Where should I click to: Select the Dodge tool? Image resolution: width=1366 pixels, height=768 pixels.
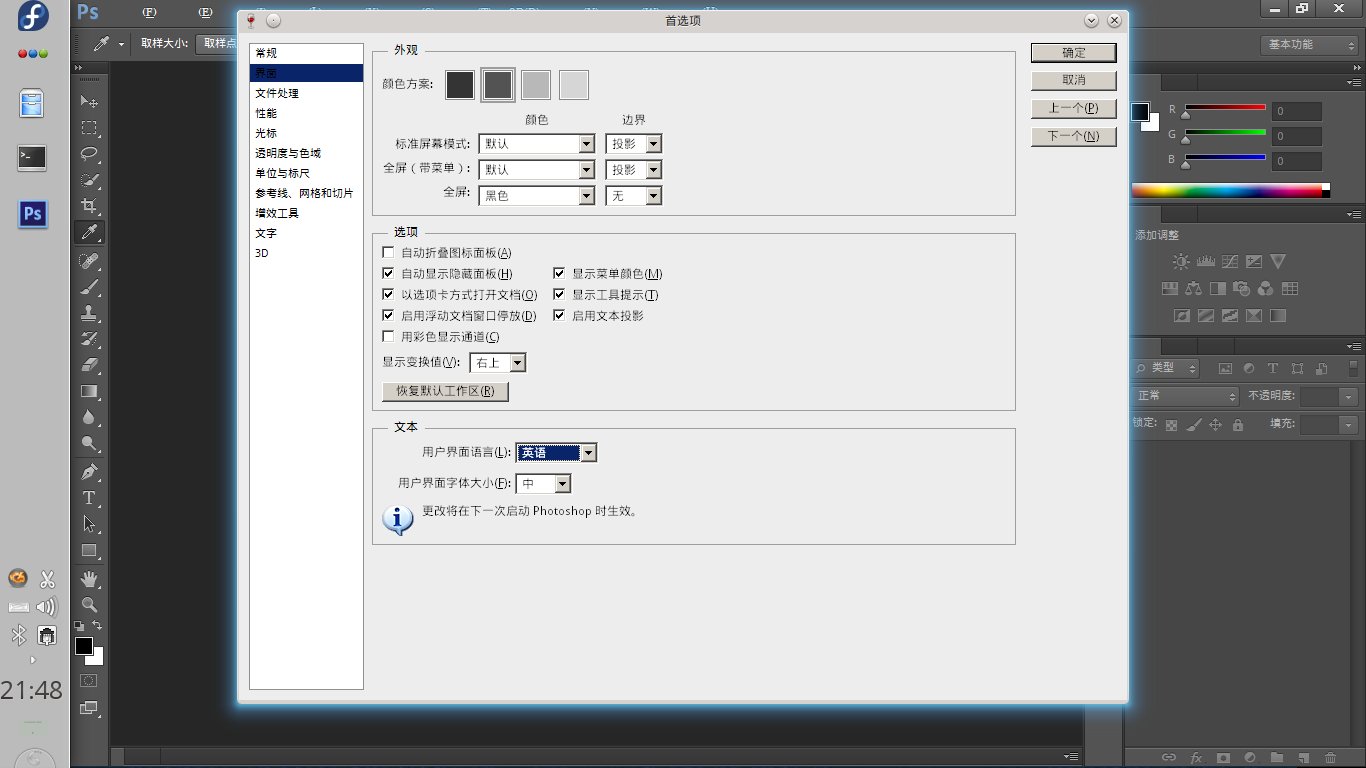[89, 443]
